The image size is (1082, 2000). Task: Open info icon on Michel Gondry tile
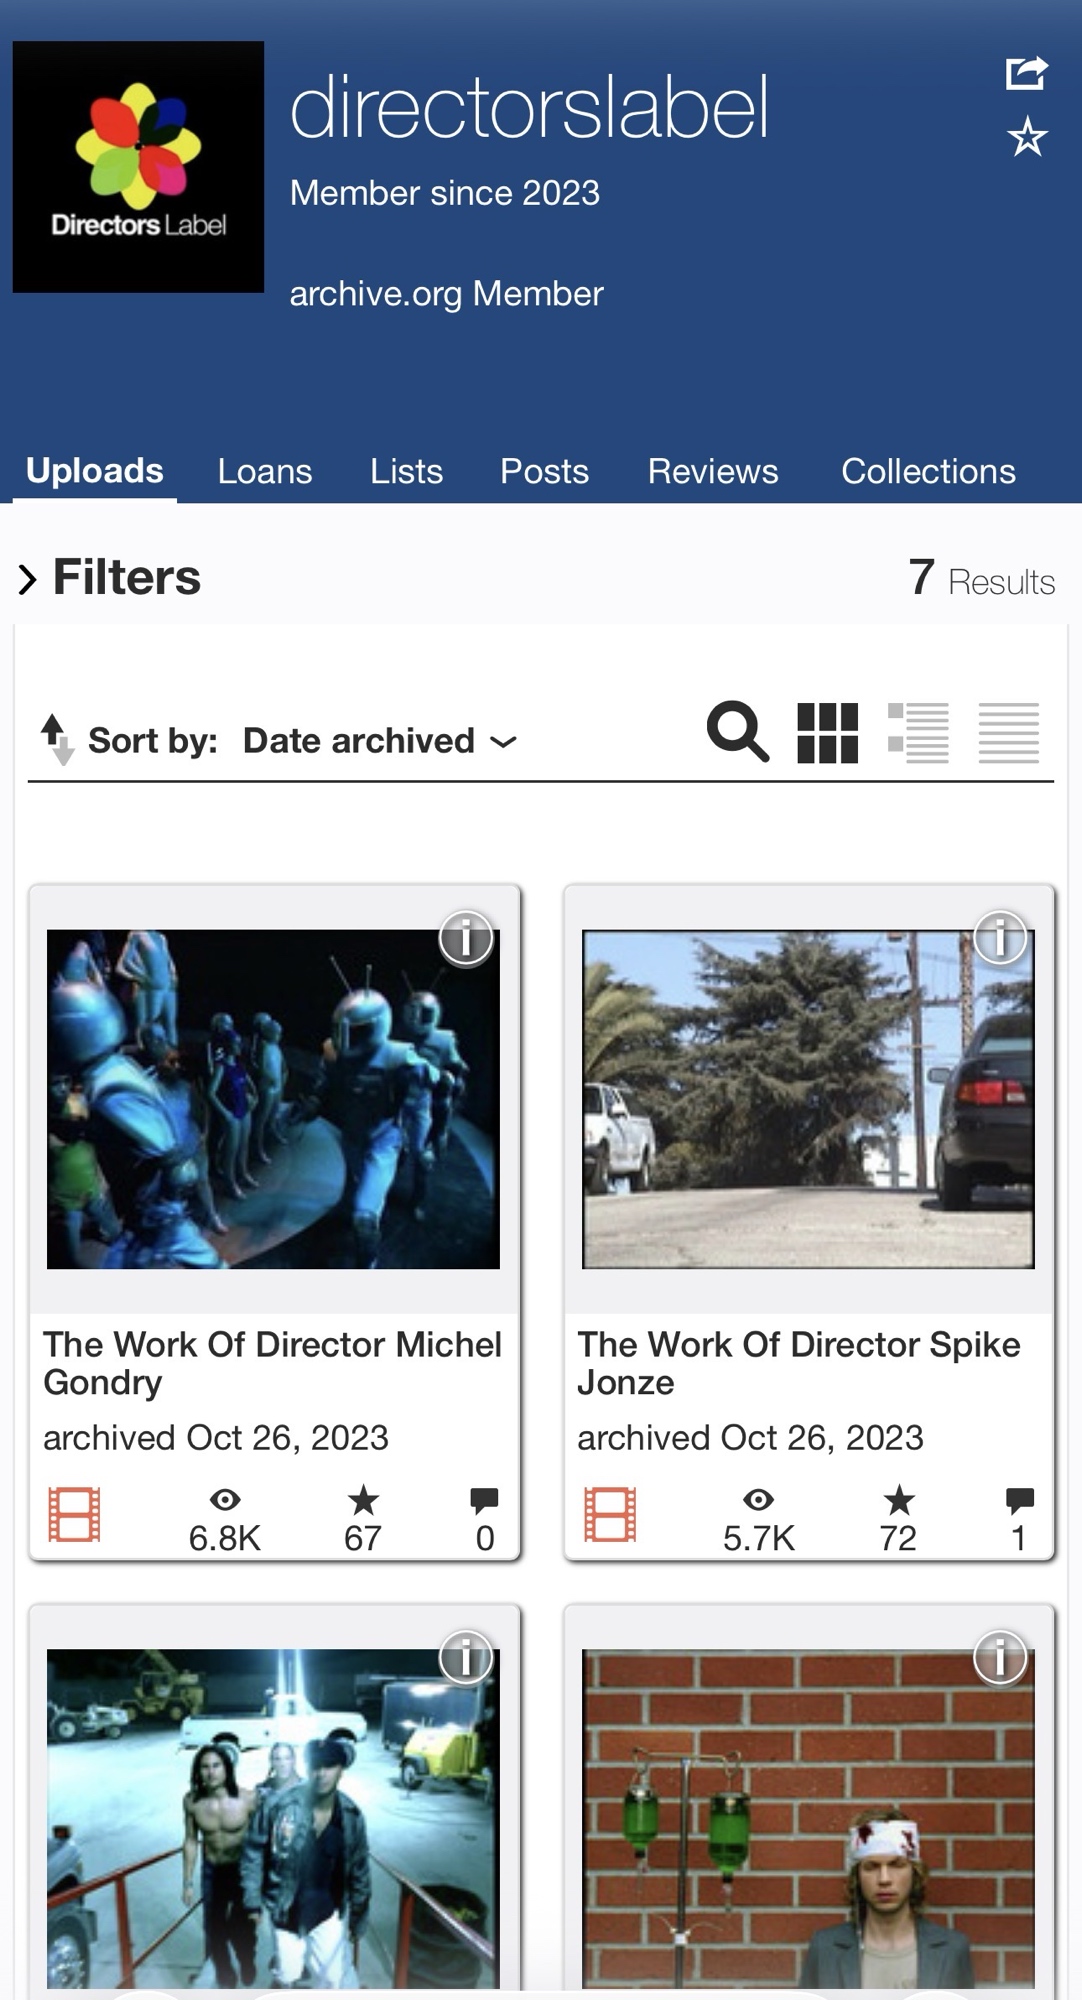click(x=466, y=938)
